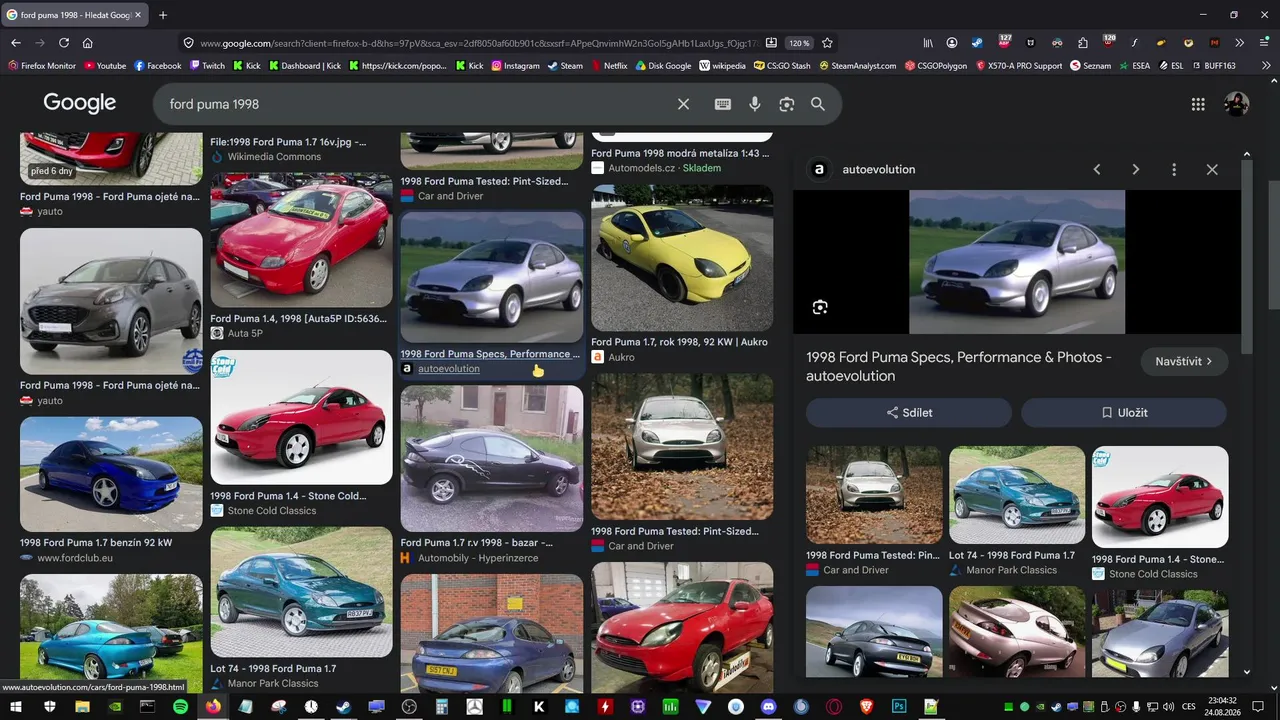Image resolution: width=1280 pixels, height=720 pixels.
Task: Show more bookmarks with the overflow chevrons
Action: [x=1266, y=66]
